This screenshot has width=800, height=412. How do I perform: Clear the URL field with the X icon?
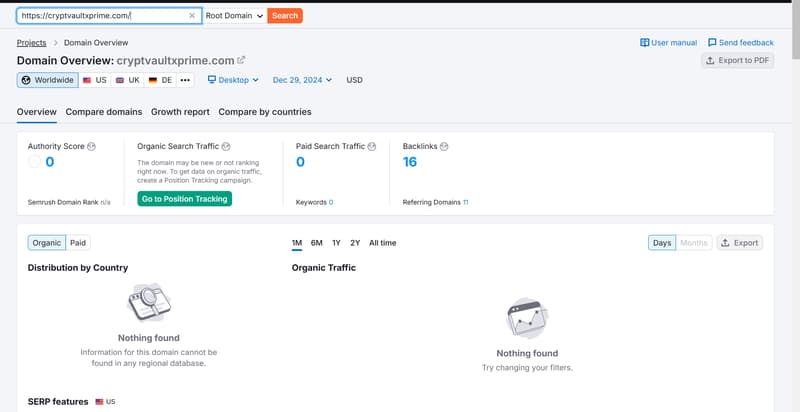pyautogui.click(x=192, y=16)
